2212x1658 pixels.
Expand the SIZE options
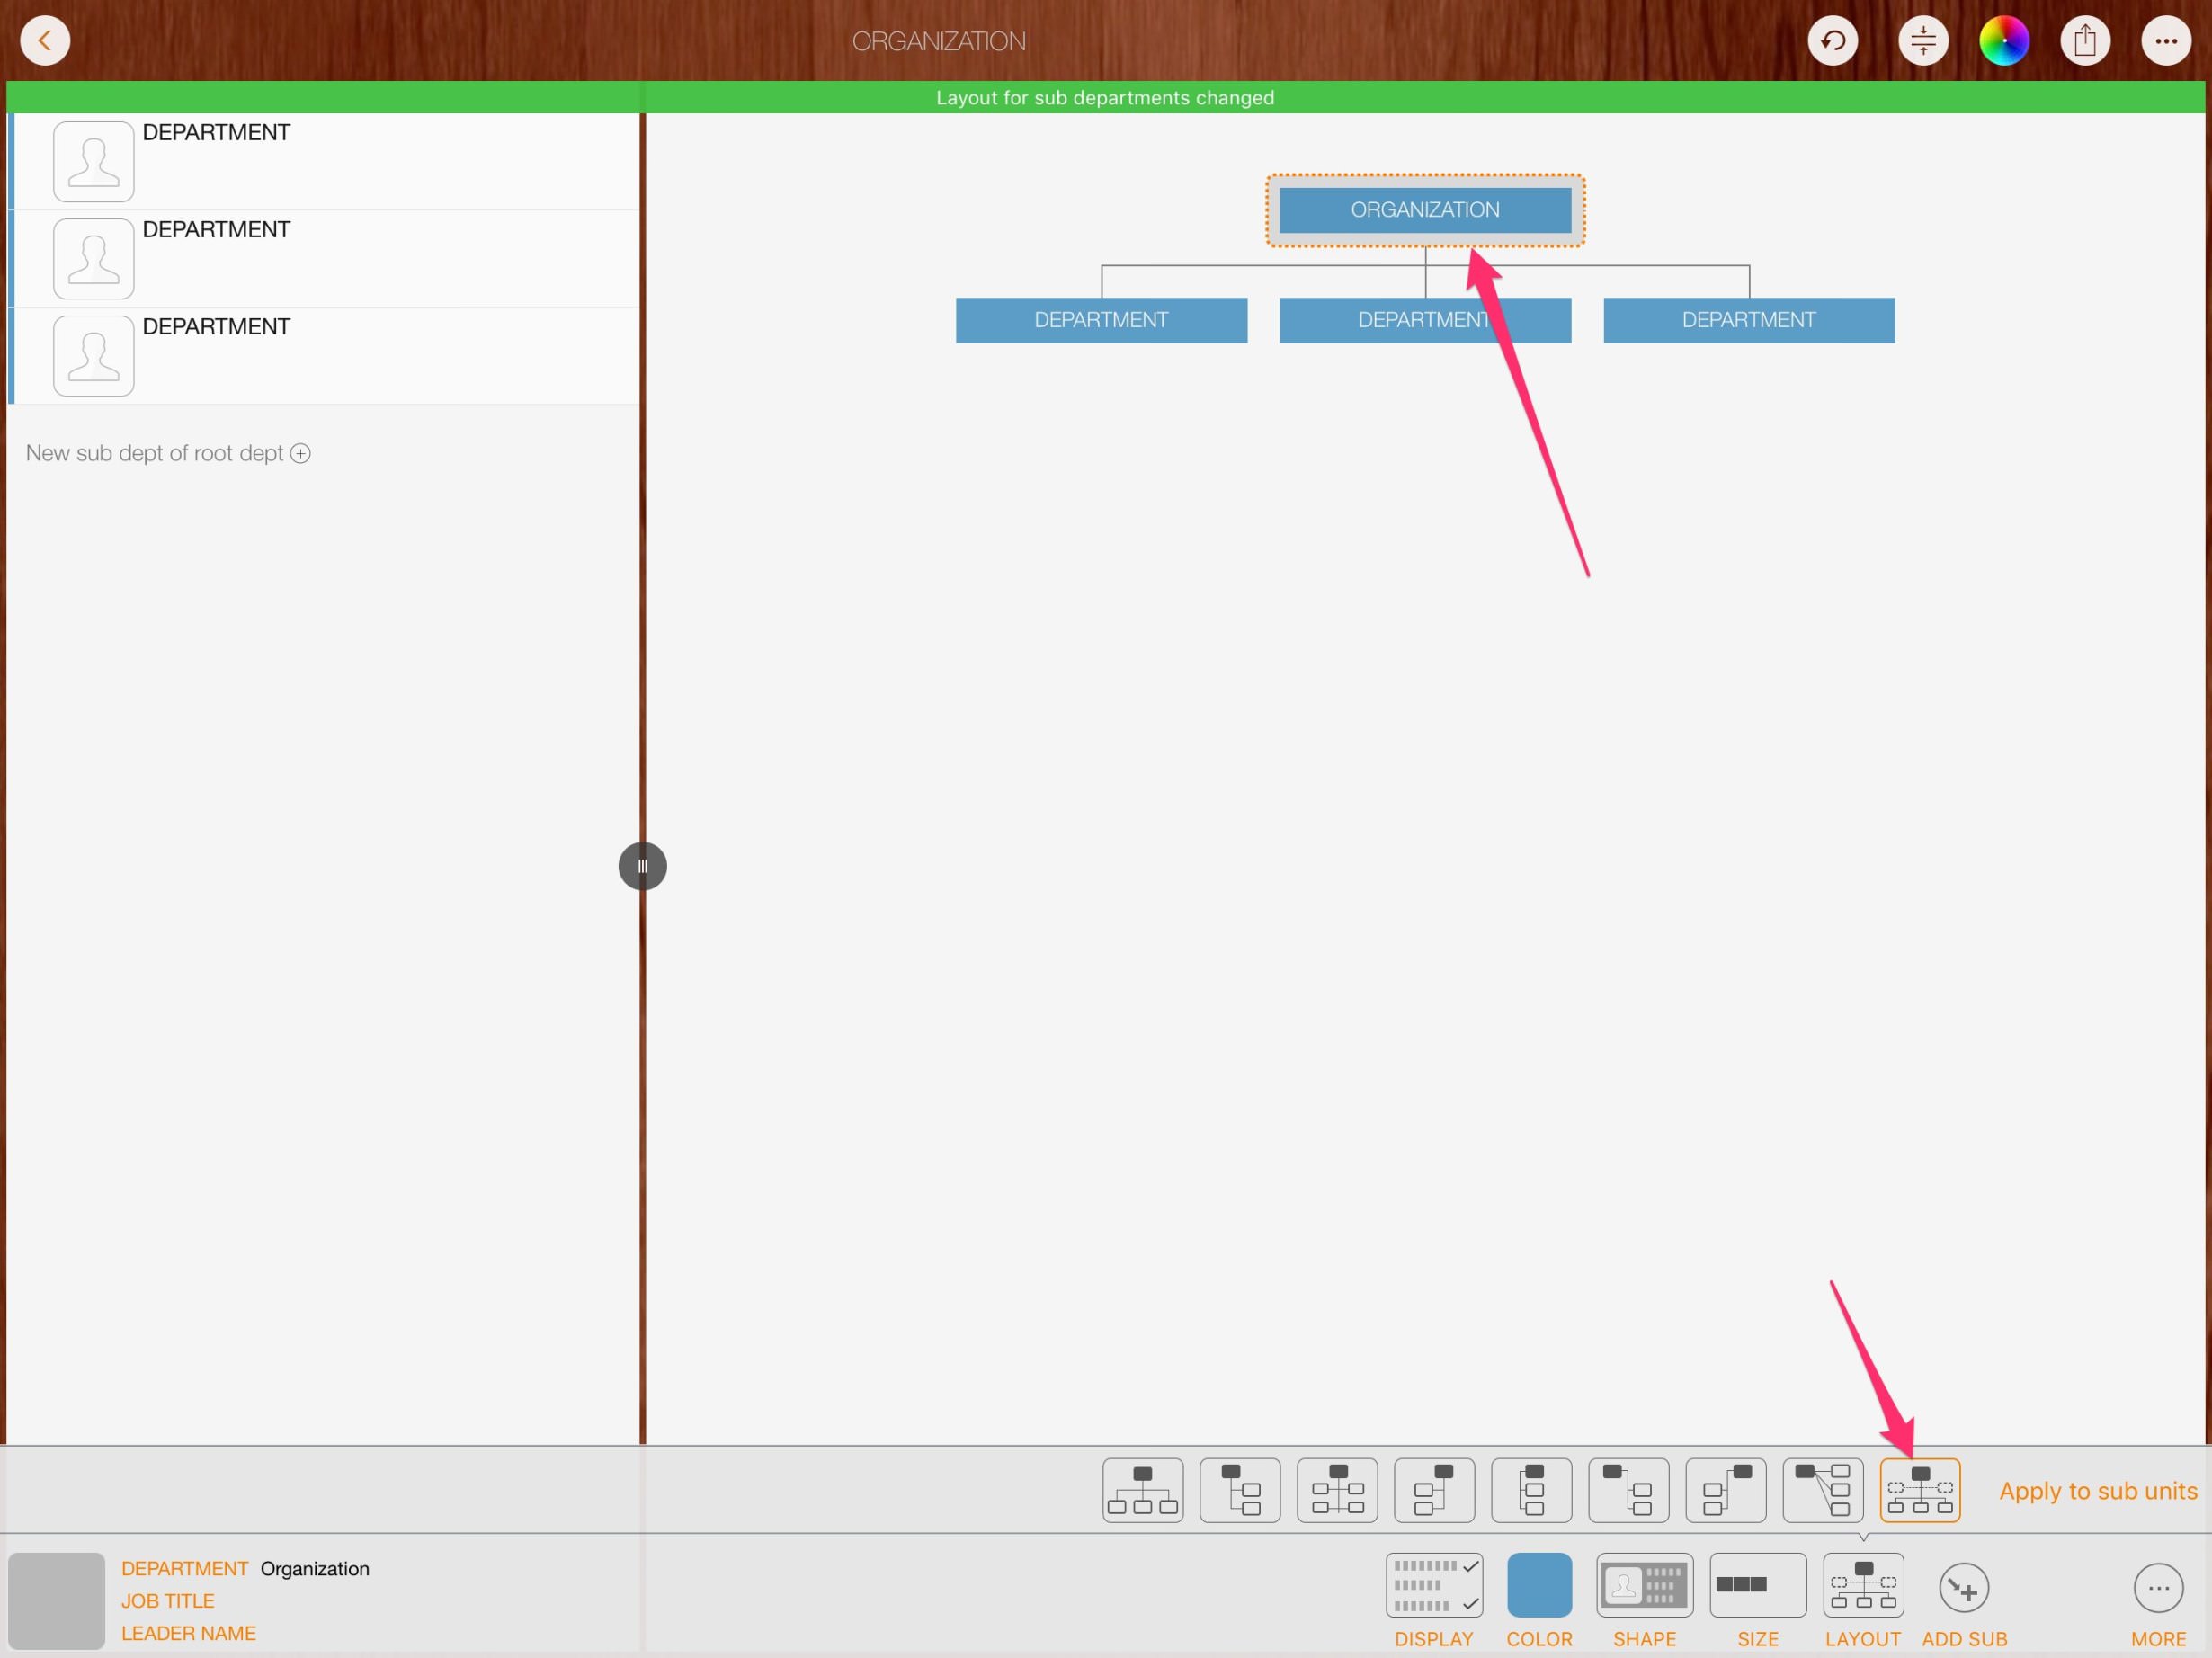click(1757, 1585)
